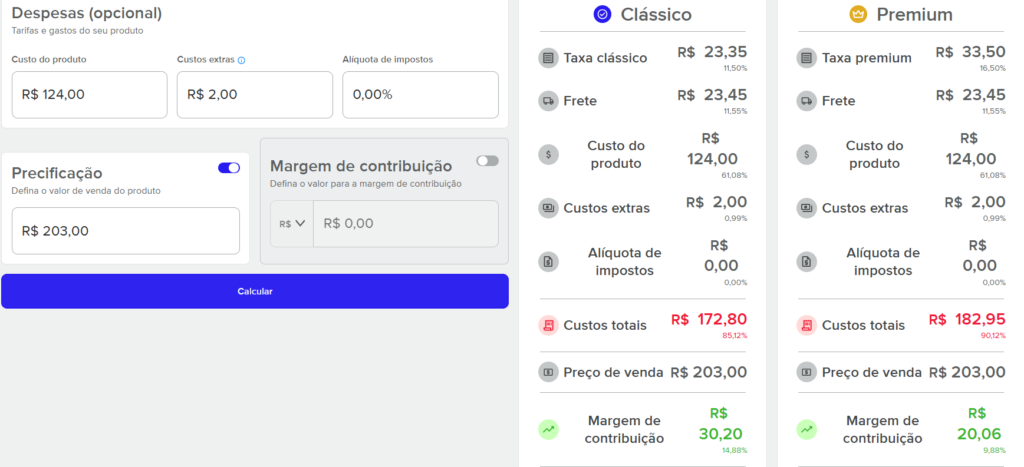1024x467 pixels.
Task: Click the Custo do produto dollar icon in Premium
Action: click(807, 154)
